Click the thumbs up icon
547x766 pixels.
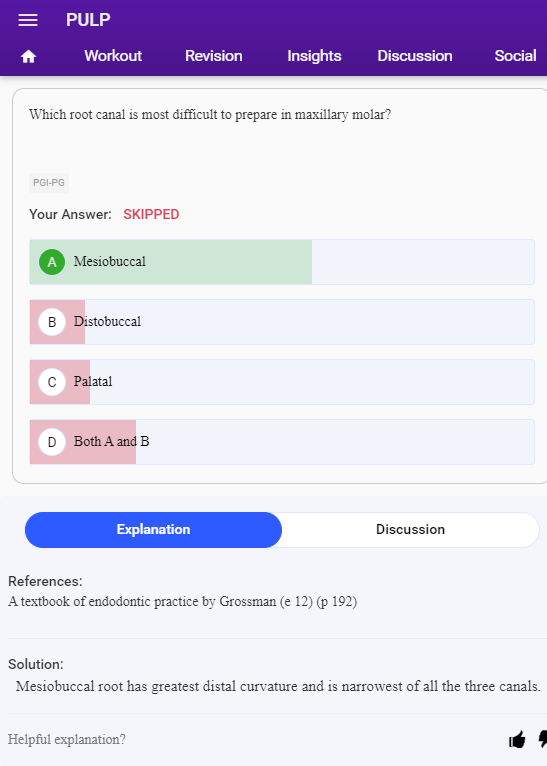point(517,739)
